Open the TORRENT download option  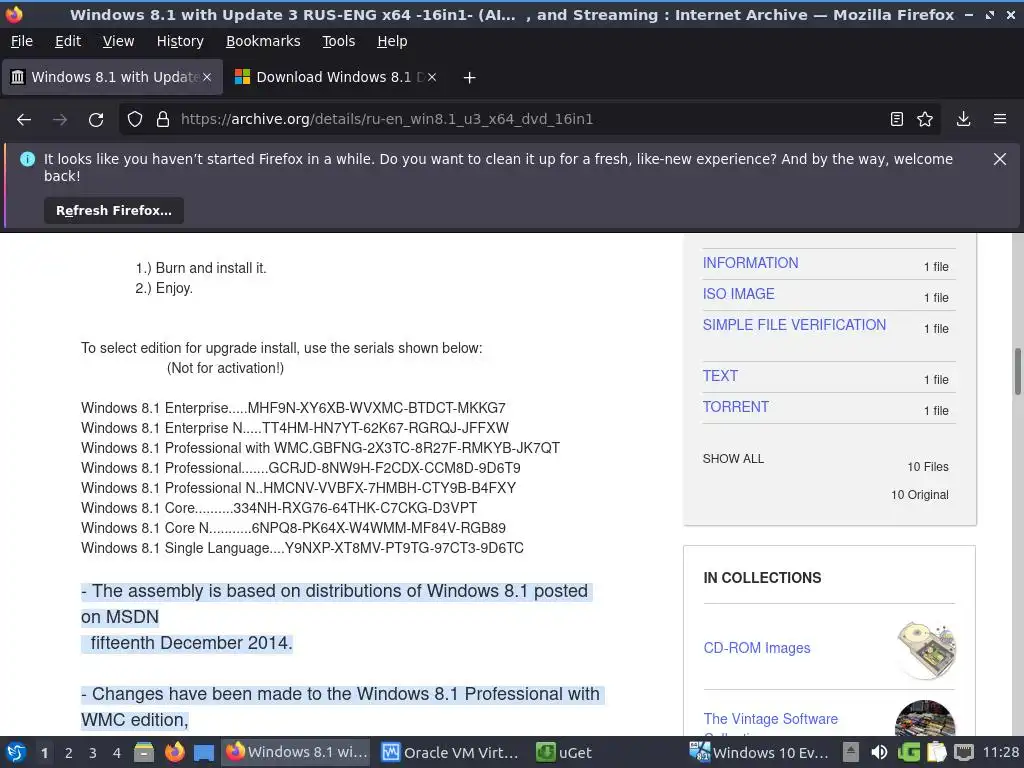[x=735, y=407]
